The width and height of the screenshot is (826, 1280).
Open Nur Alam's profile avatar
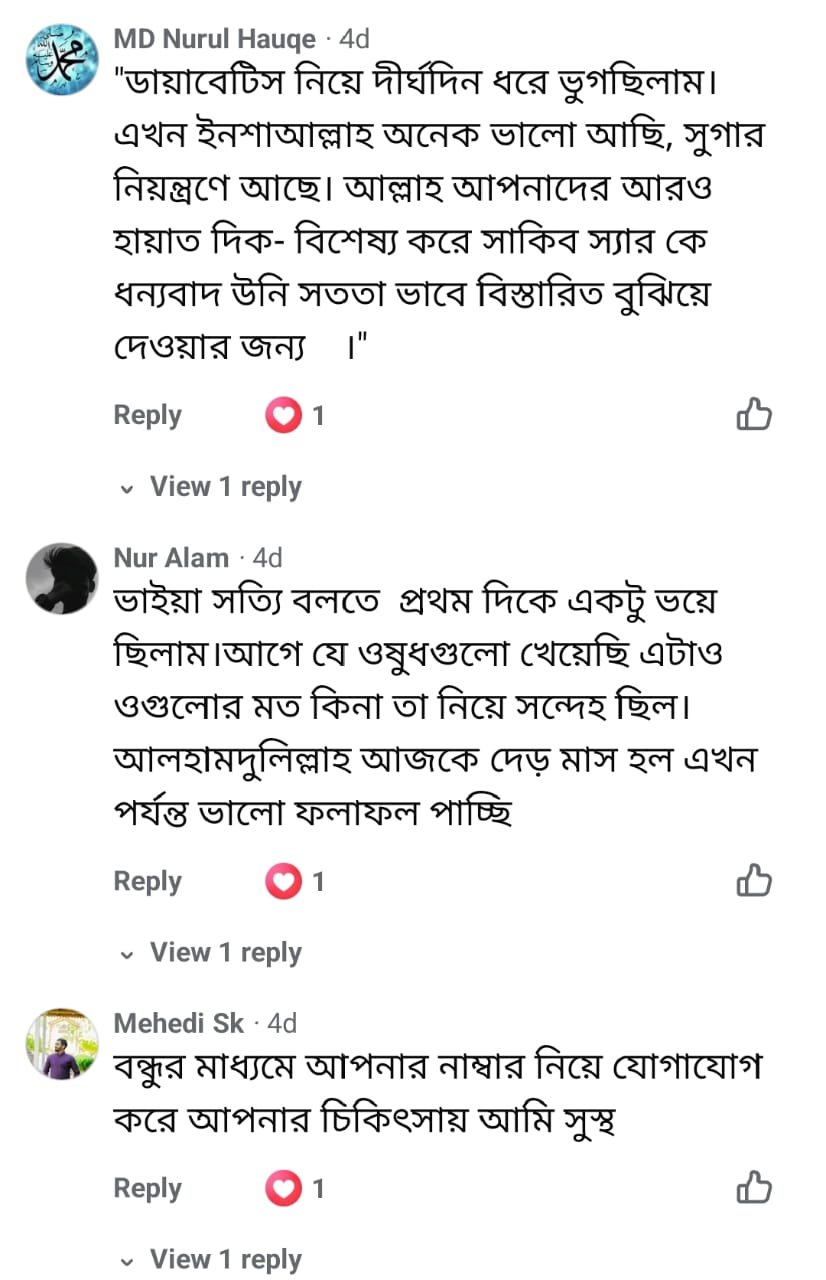(x=62, y=578)
